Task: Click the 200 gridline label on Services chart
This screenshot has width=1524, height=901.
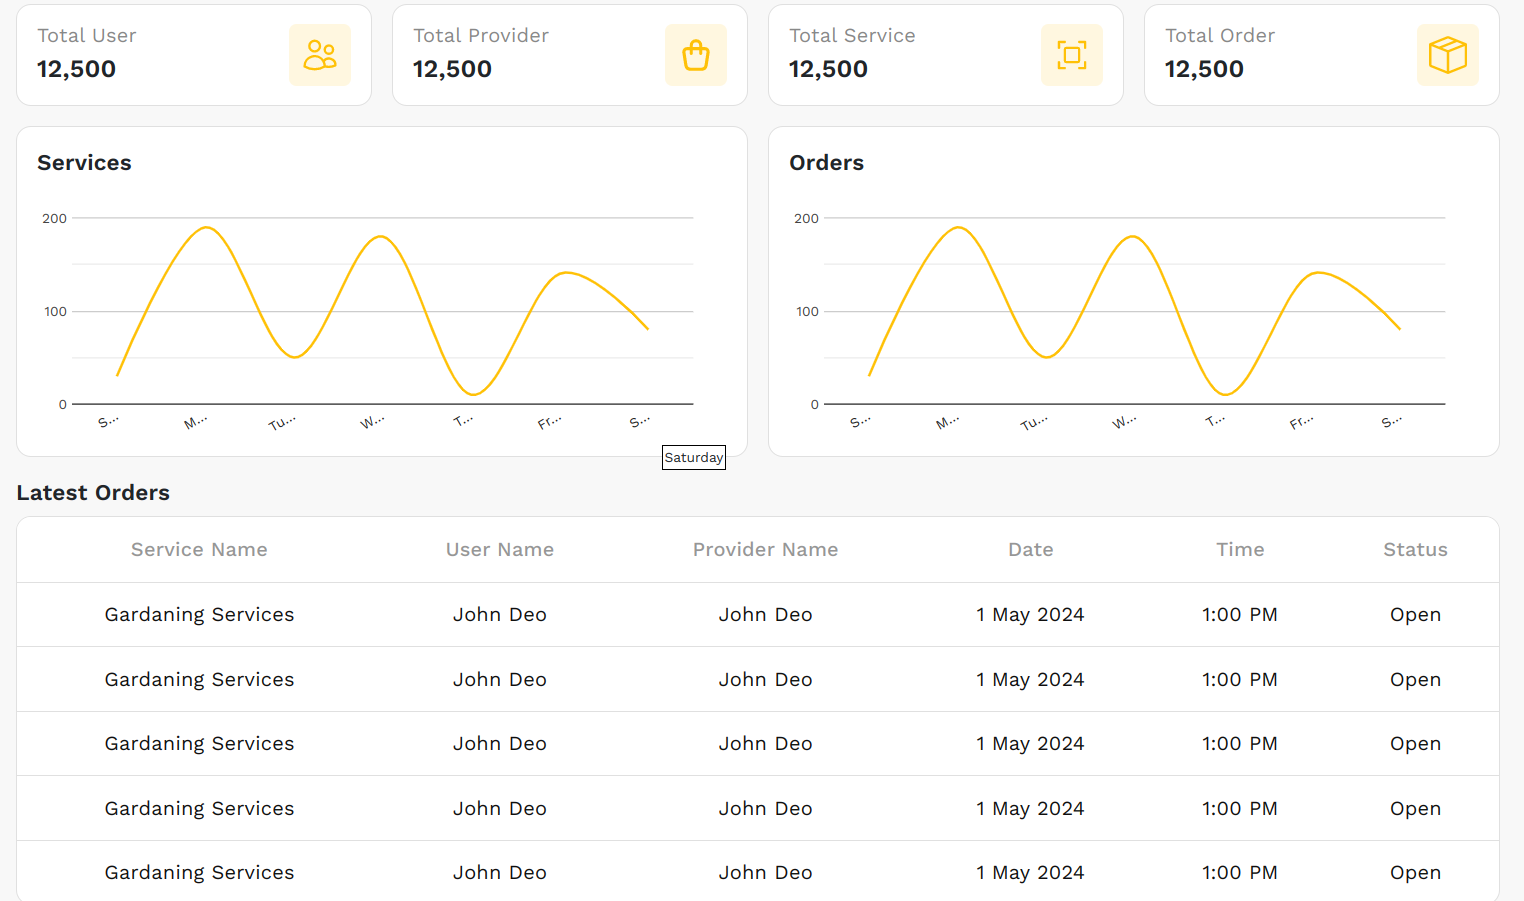Action: [54, 218]
